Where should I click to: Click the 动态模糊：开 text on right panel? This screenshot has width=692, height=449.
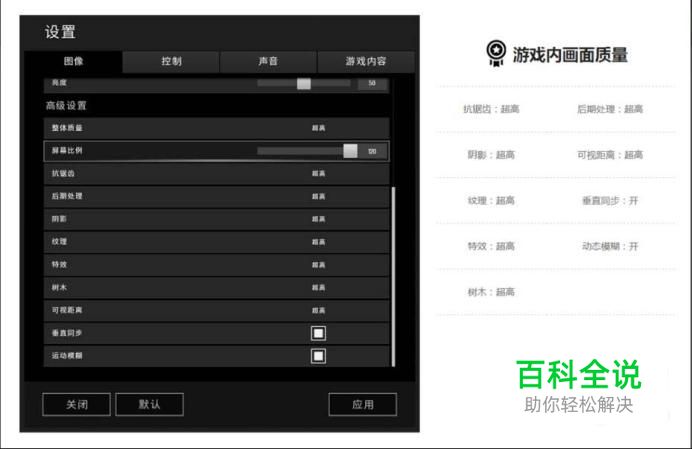pos(610,246)
